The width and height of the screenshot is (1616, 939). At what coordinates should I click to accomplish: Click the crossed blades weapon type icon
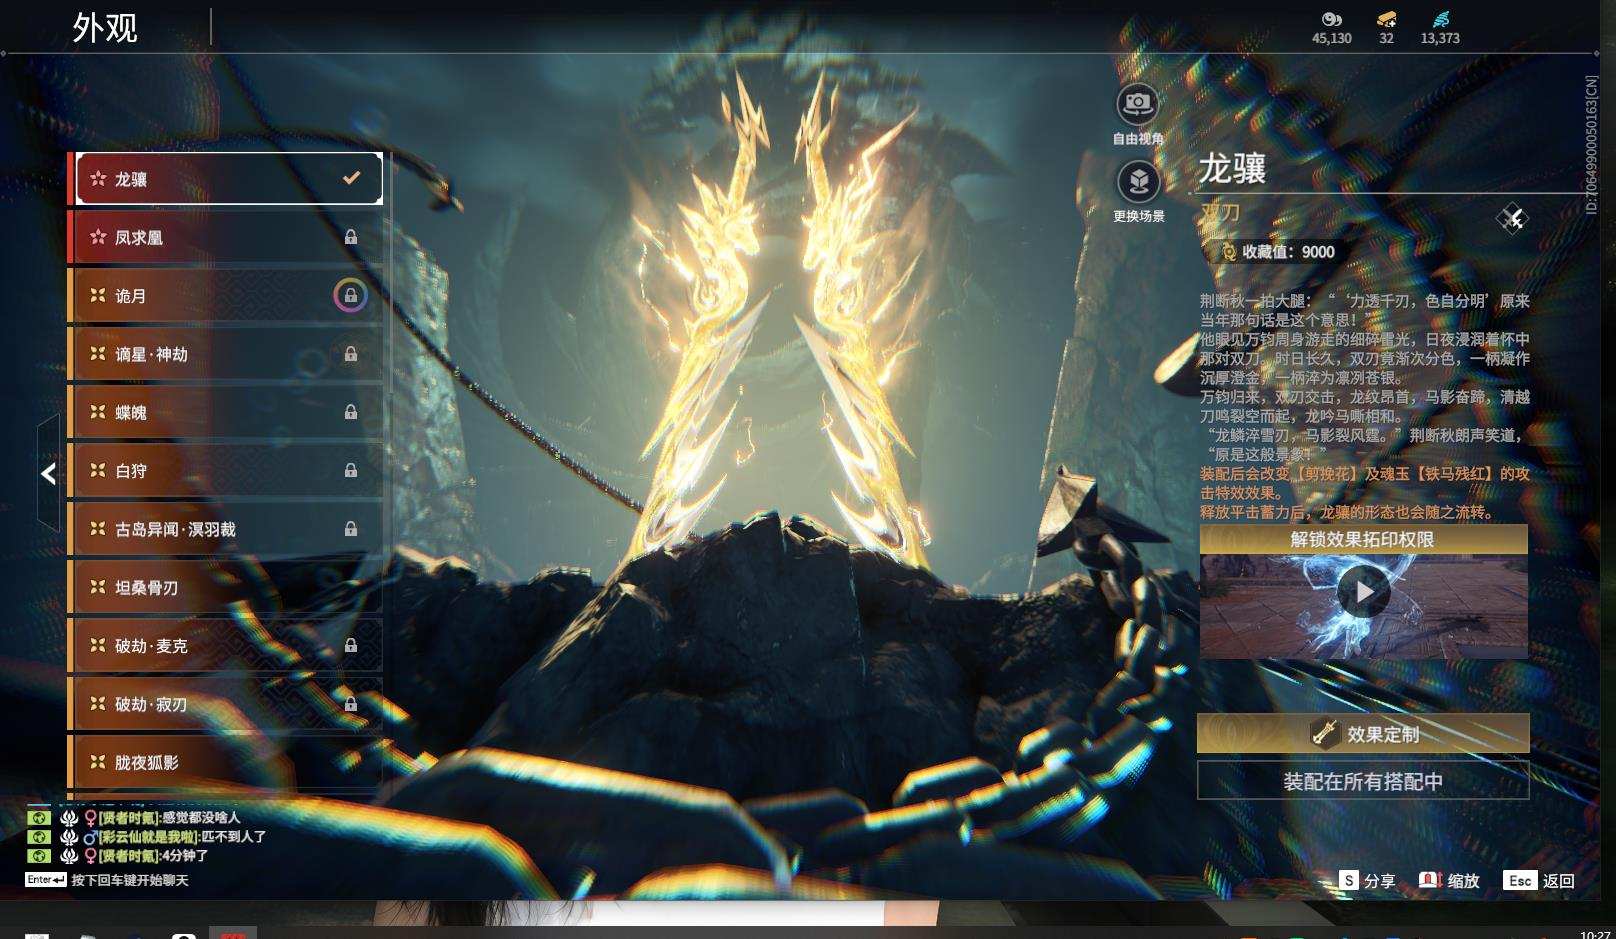(x=1512, y=218)
